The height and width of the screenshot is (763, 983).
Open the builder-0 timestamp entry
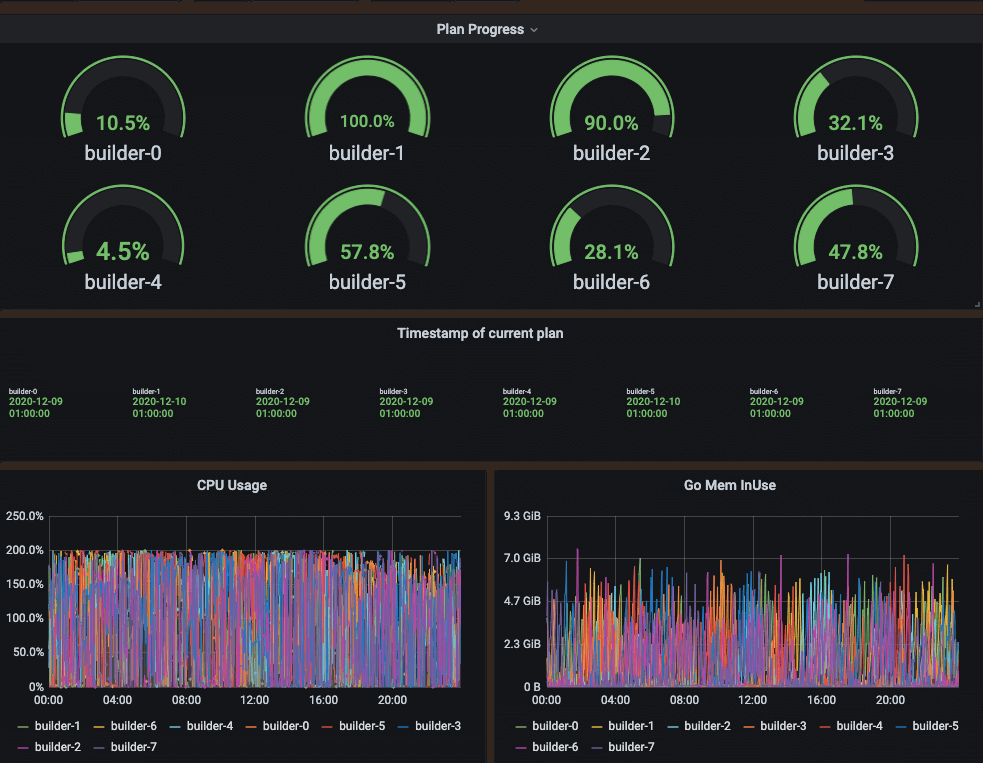point(31,401)
